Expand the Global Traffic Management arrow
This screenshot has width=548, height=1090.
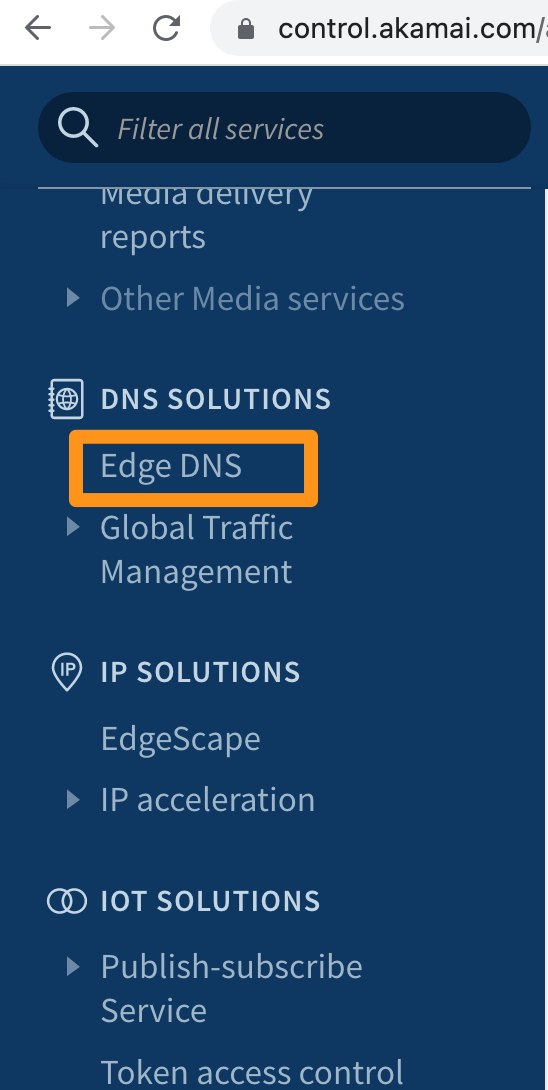tap(73, 527)
